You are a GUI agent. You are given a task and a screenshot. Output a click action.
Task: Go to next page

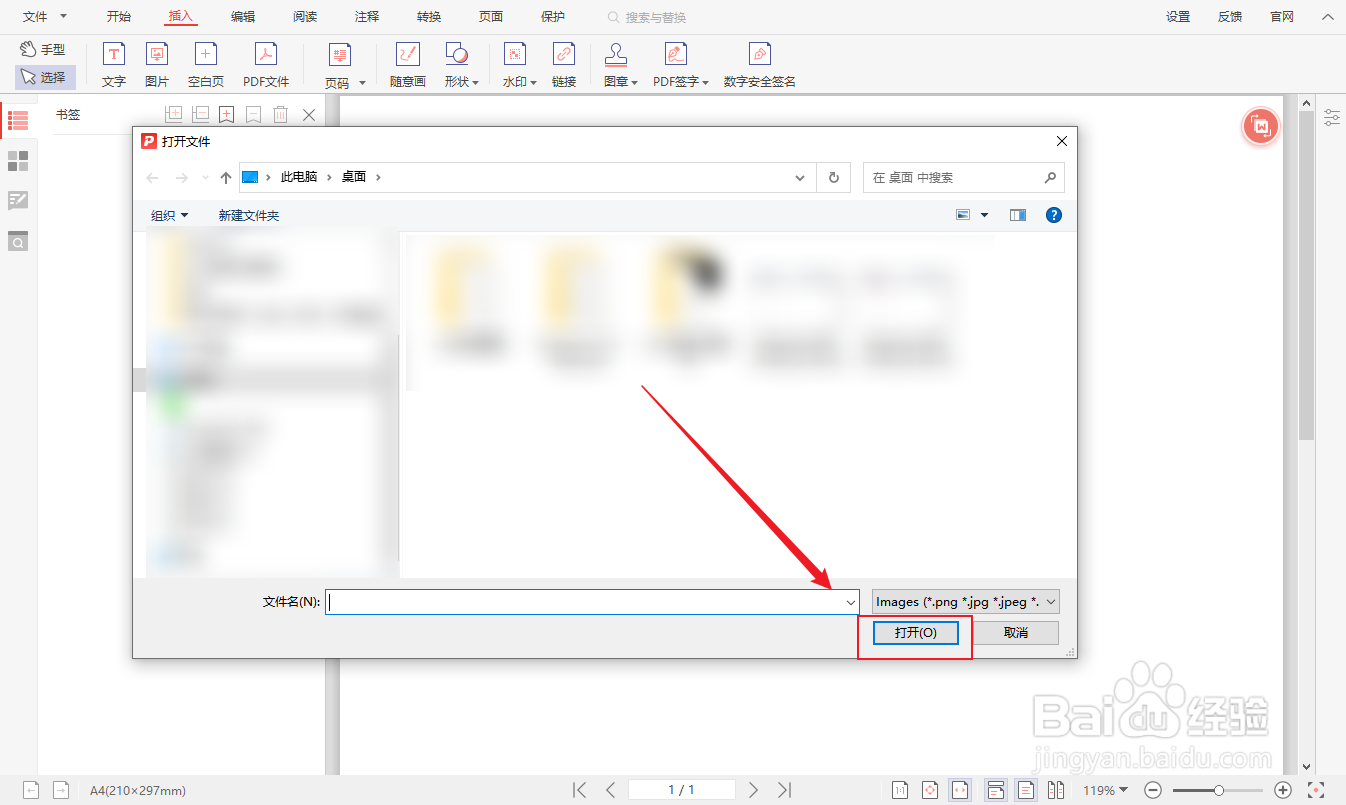[x=754, y=790]
